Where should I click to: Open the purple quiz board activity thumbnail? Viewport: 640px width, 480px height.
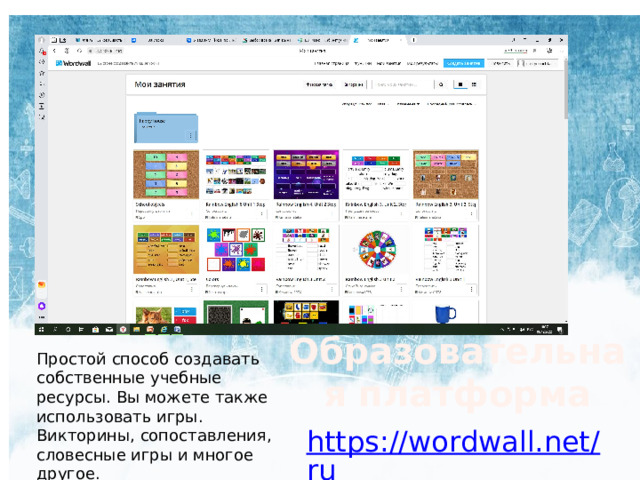click(x=306, y=174)
